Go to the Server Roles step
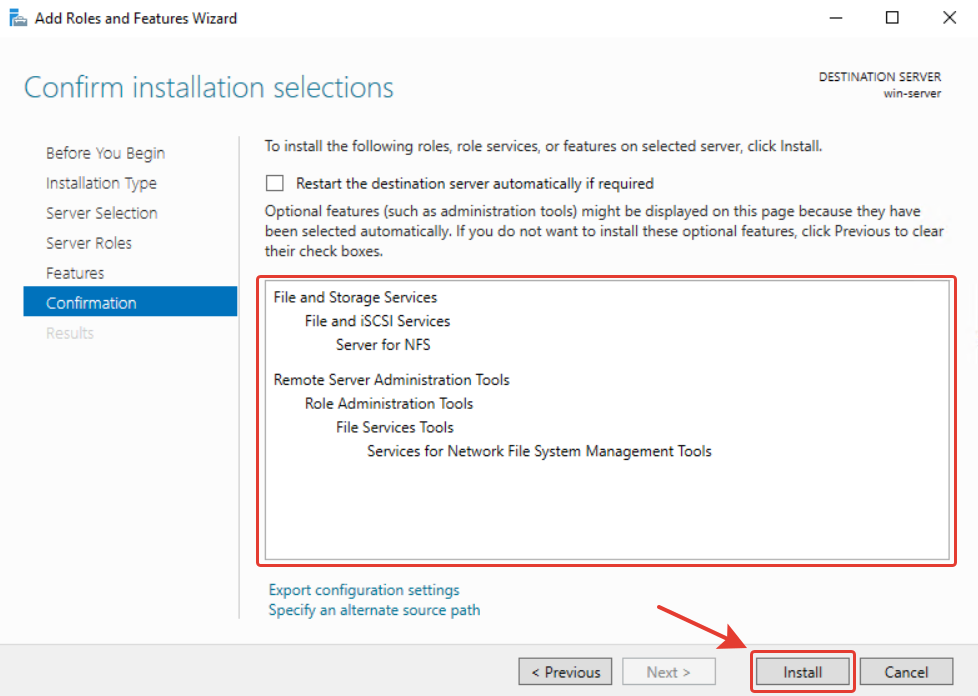The height and width of the screenshot is (696, 978). tap(89, 243)
